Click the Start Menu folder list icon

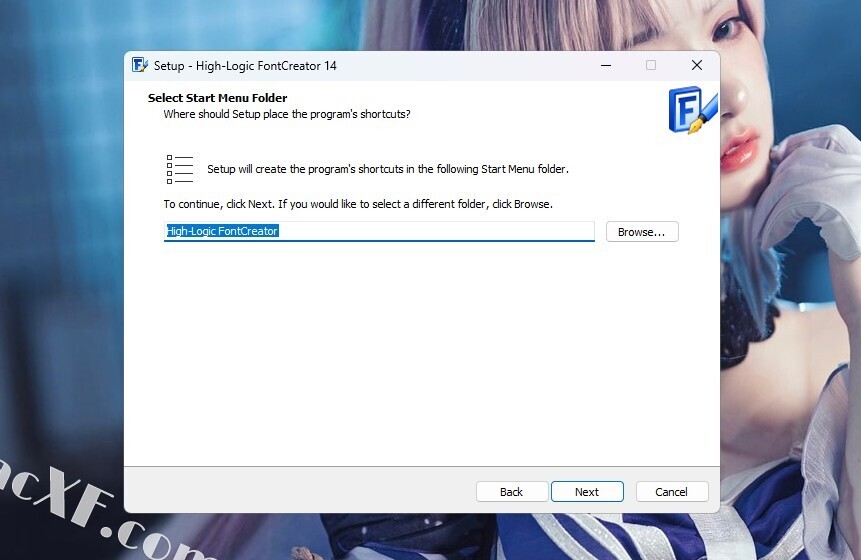coord(180,169)
